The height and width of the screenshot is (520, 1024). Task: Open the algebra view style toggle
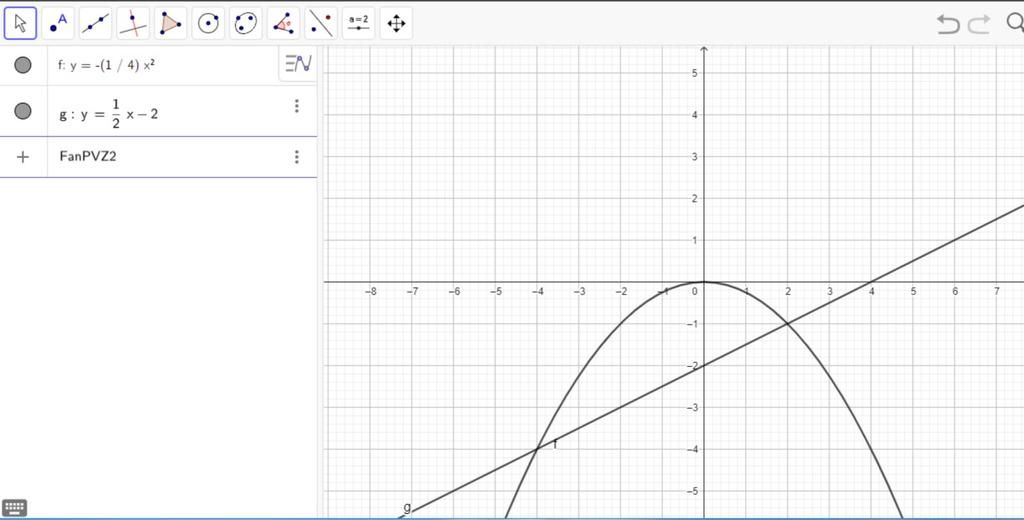coord(298,65)
